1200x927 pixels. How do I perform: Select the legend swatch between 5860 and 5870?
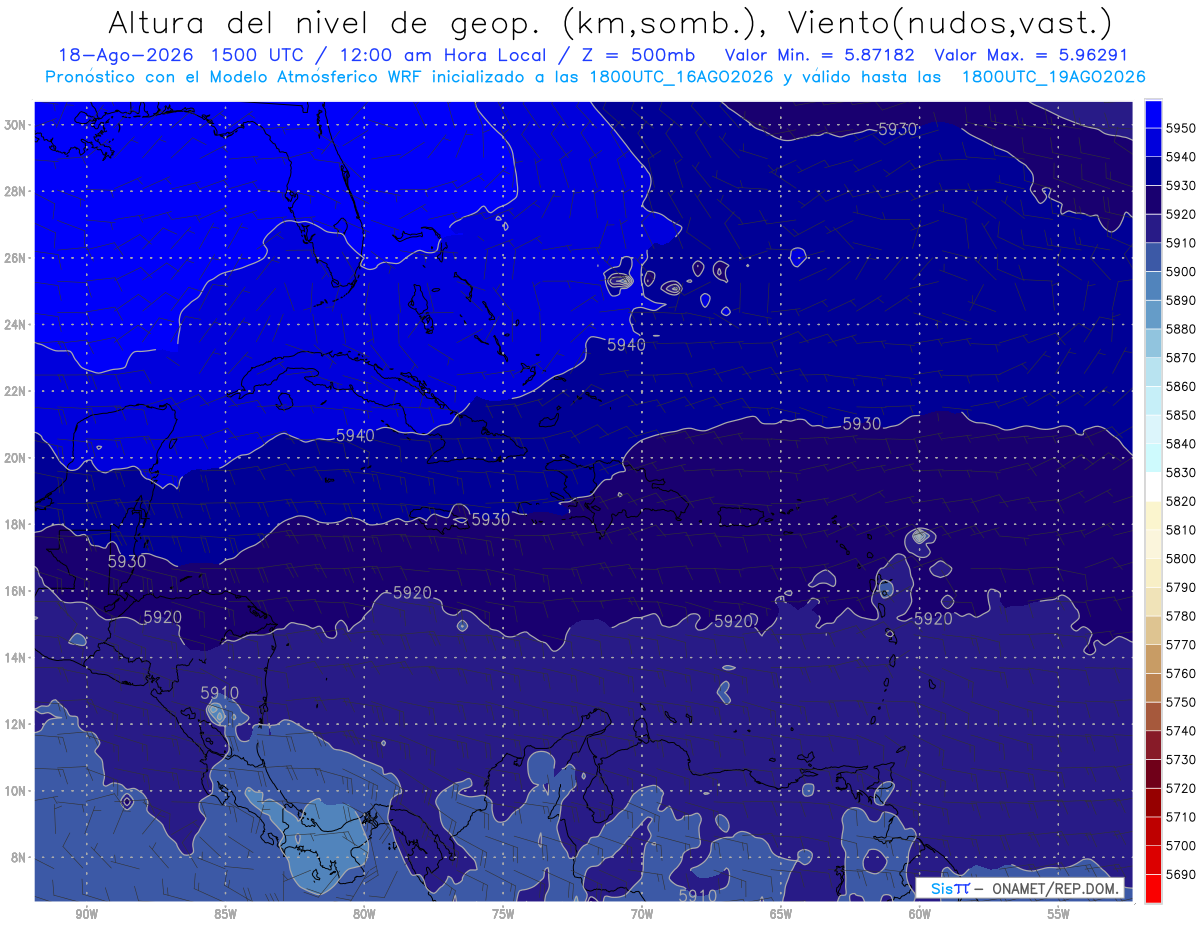(x=1153, y=372)
